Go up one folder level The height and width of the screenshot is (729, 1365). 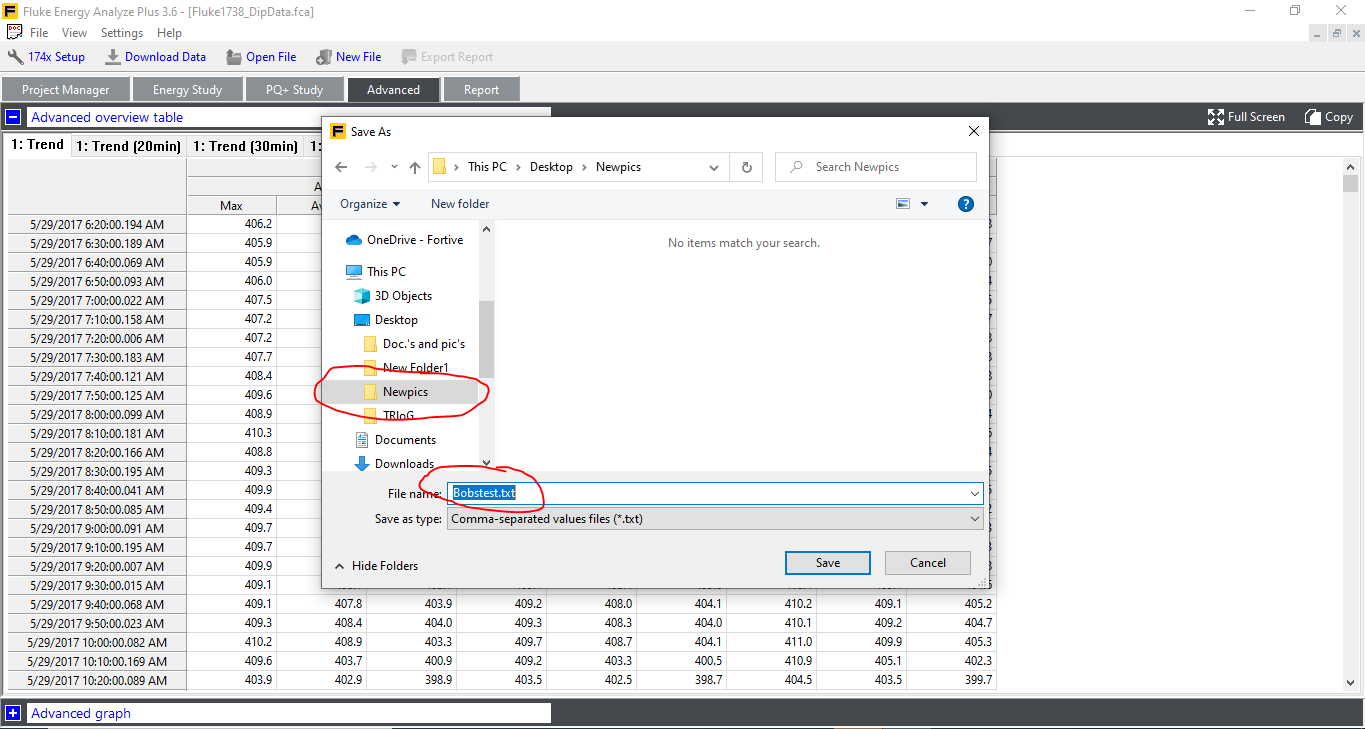tap(414, 167)
